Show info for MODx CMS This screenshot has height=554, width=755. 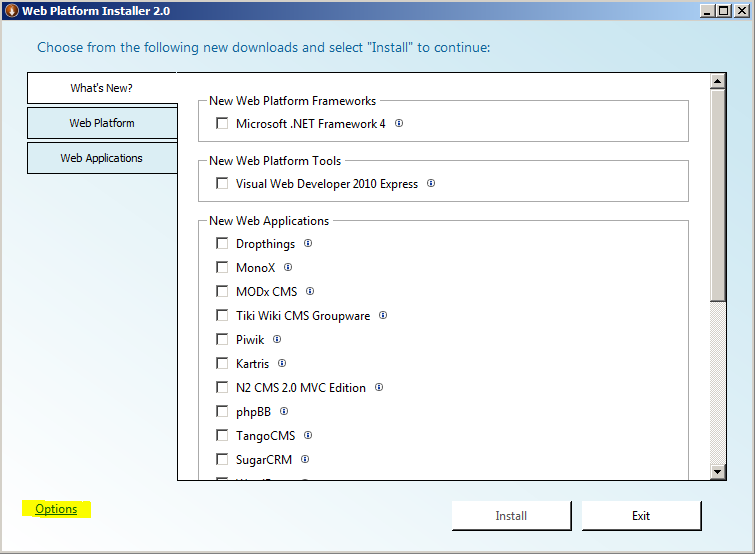click(x=310, y=291)
